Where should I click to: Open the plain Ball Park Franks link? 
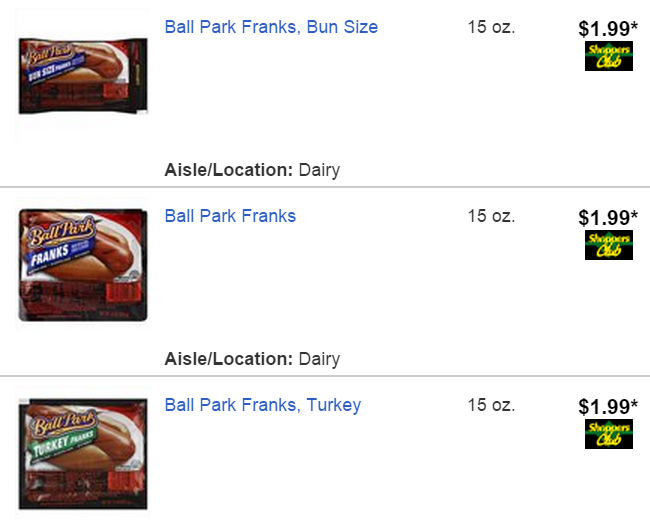230,216
